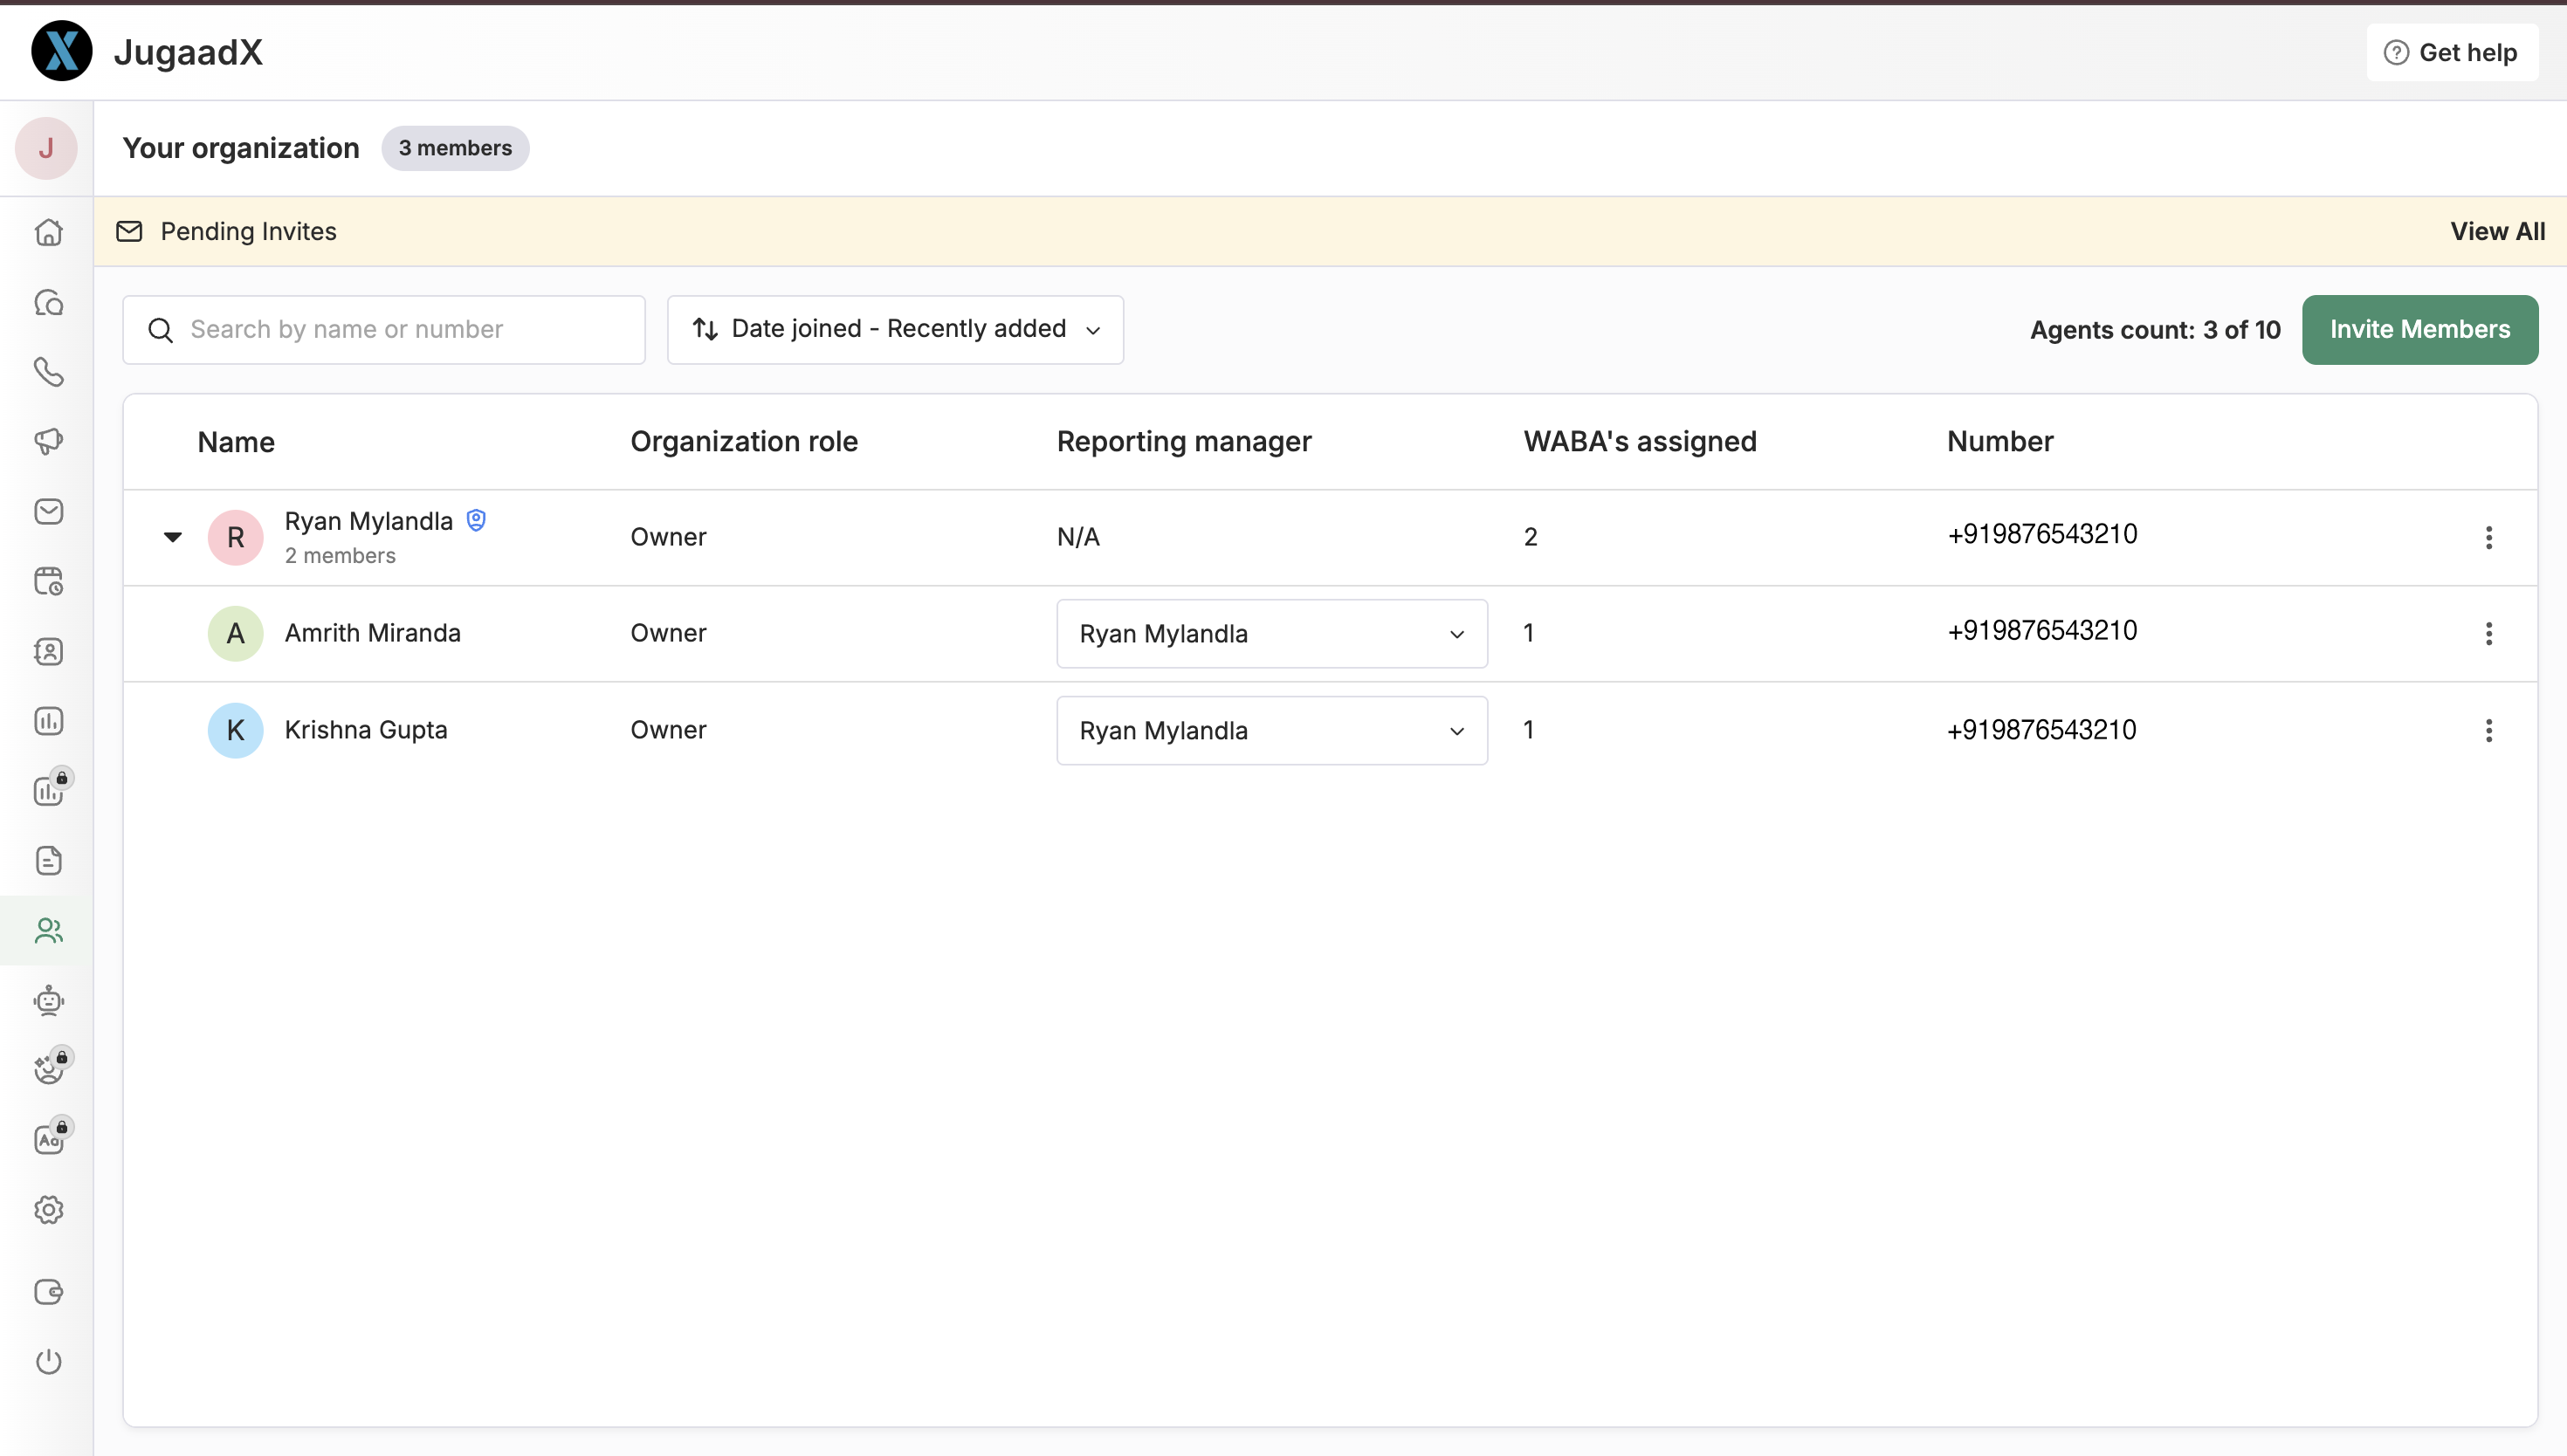Click the wallet icon in sidebar
This screenshot has height=1456, width=2567.
click(48, 1291)
